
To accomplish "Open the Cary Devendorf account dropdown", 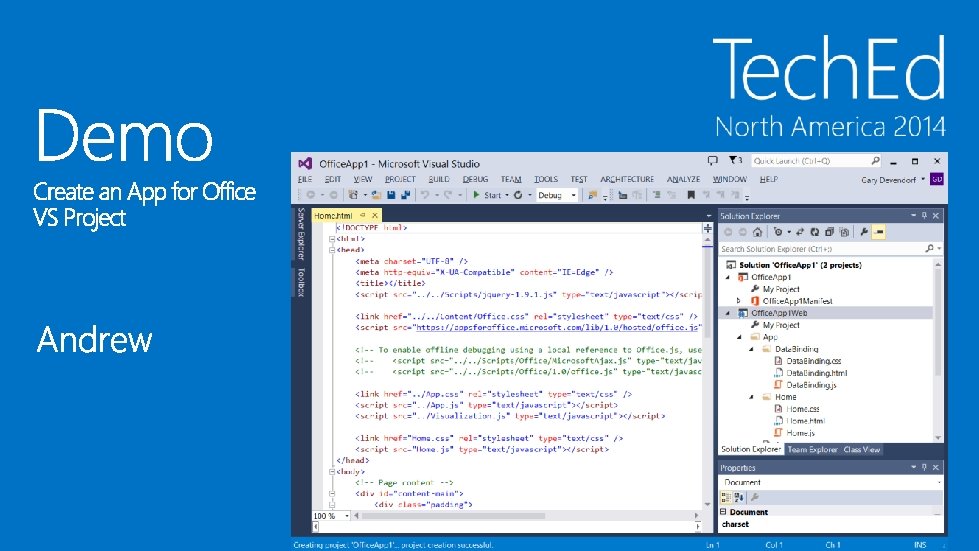I will 923,180.
